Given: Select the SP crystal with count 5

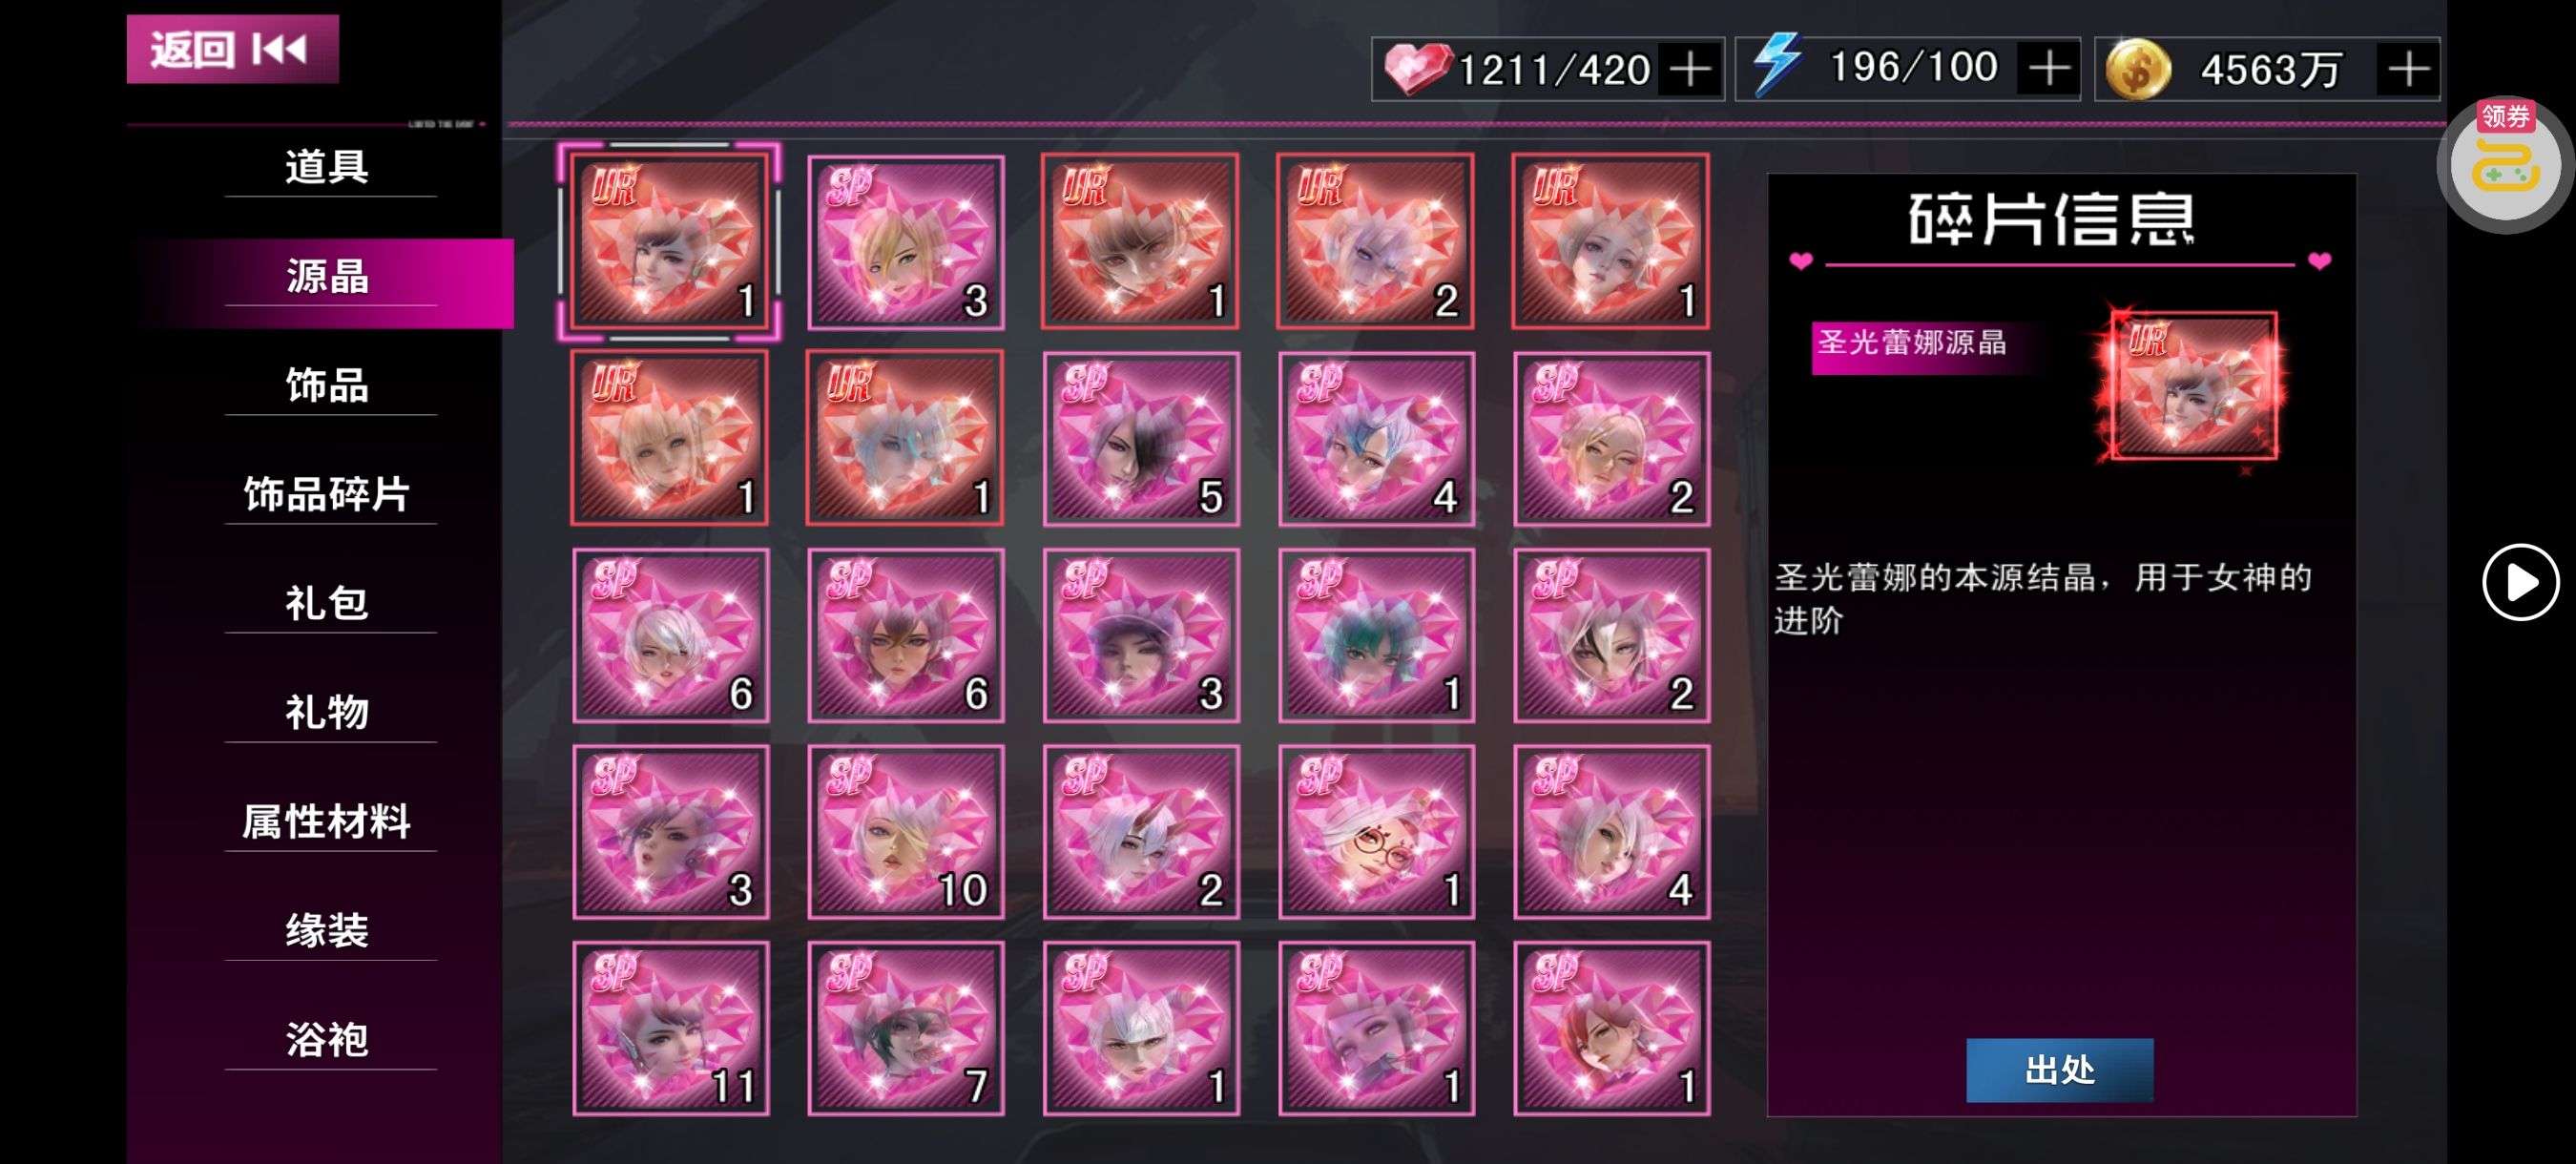Looking at the screenshot, I should pyautogui.click(x=1141, y=438).
